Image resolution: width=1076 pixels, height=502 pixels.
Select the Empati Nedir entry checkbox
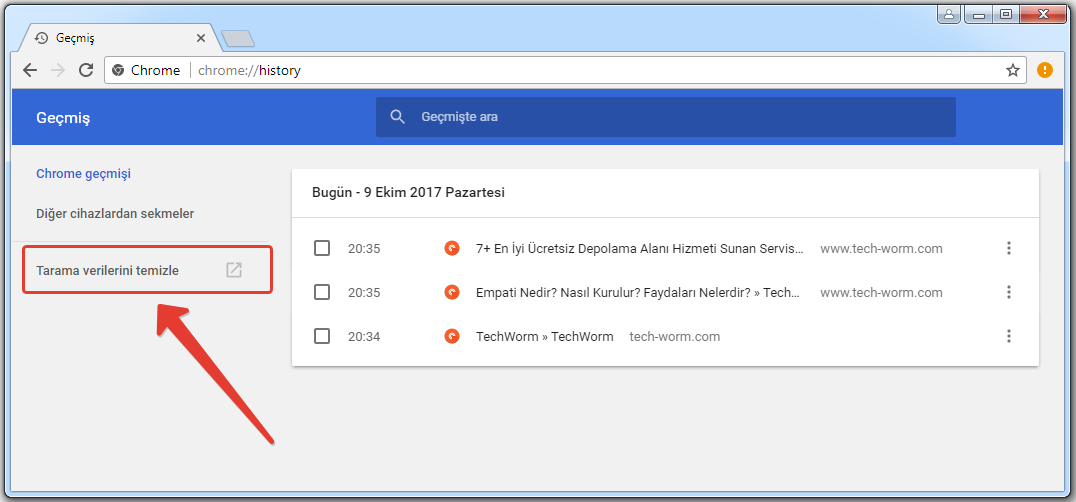(322, 292)
